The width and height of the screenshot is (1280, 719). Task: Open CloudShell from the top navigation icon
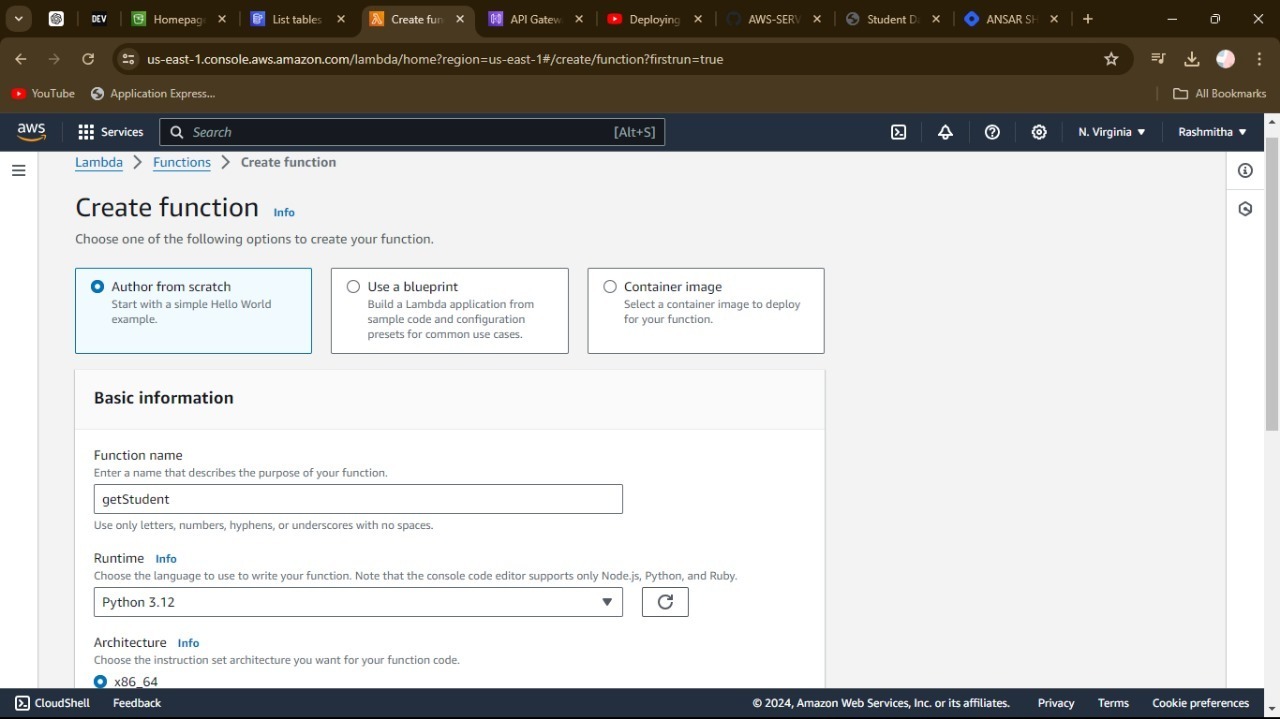pyautogui.click(x=899, y=132)
